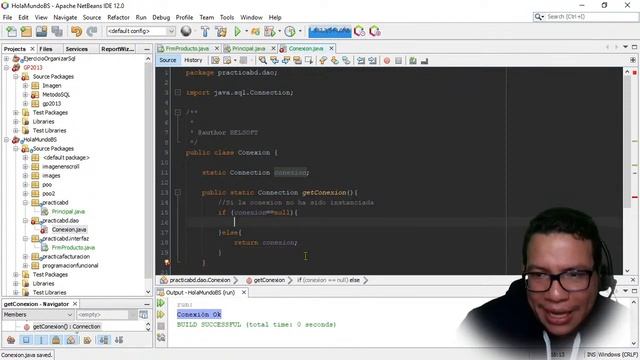Click the Save All toolbar icon
The width and height of the screenshot is (640, 360).
click(x=57, y=31)
